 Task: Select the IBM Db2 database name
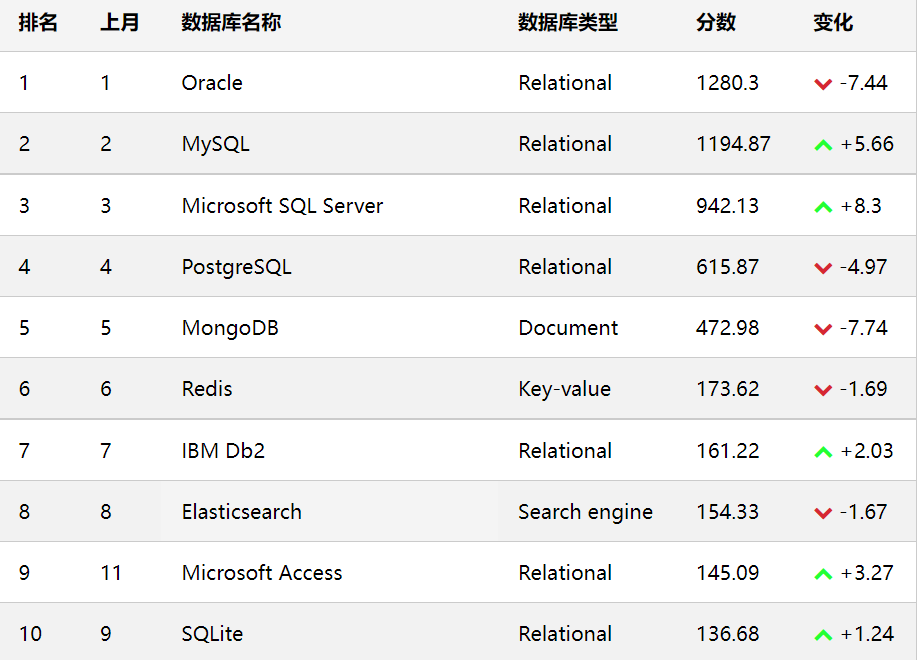click(223, 451)
